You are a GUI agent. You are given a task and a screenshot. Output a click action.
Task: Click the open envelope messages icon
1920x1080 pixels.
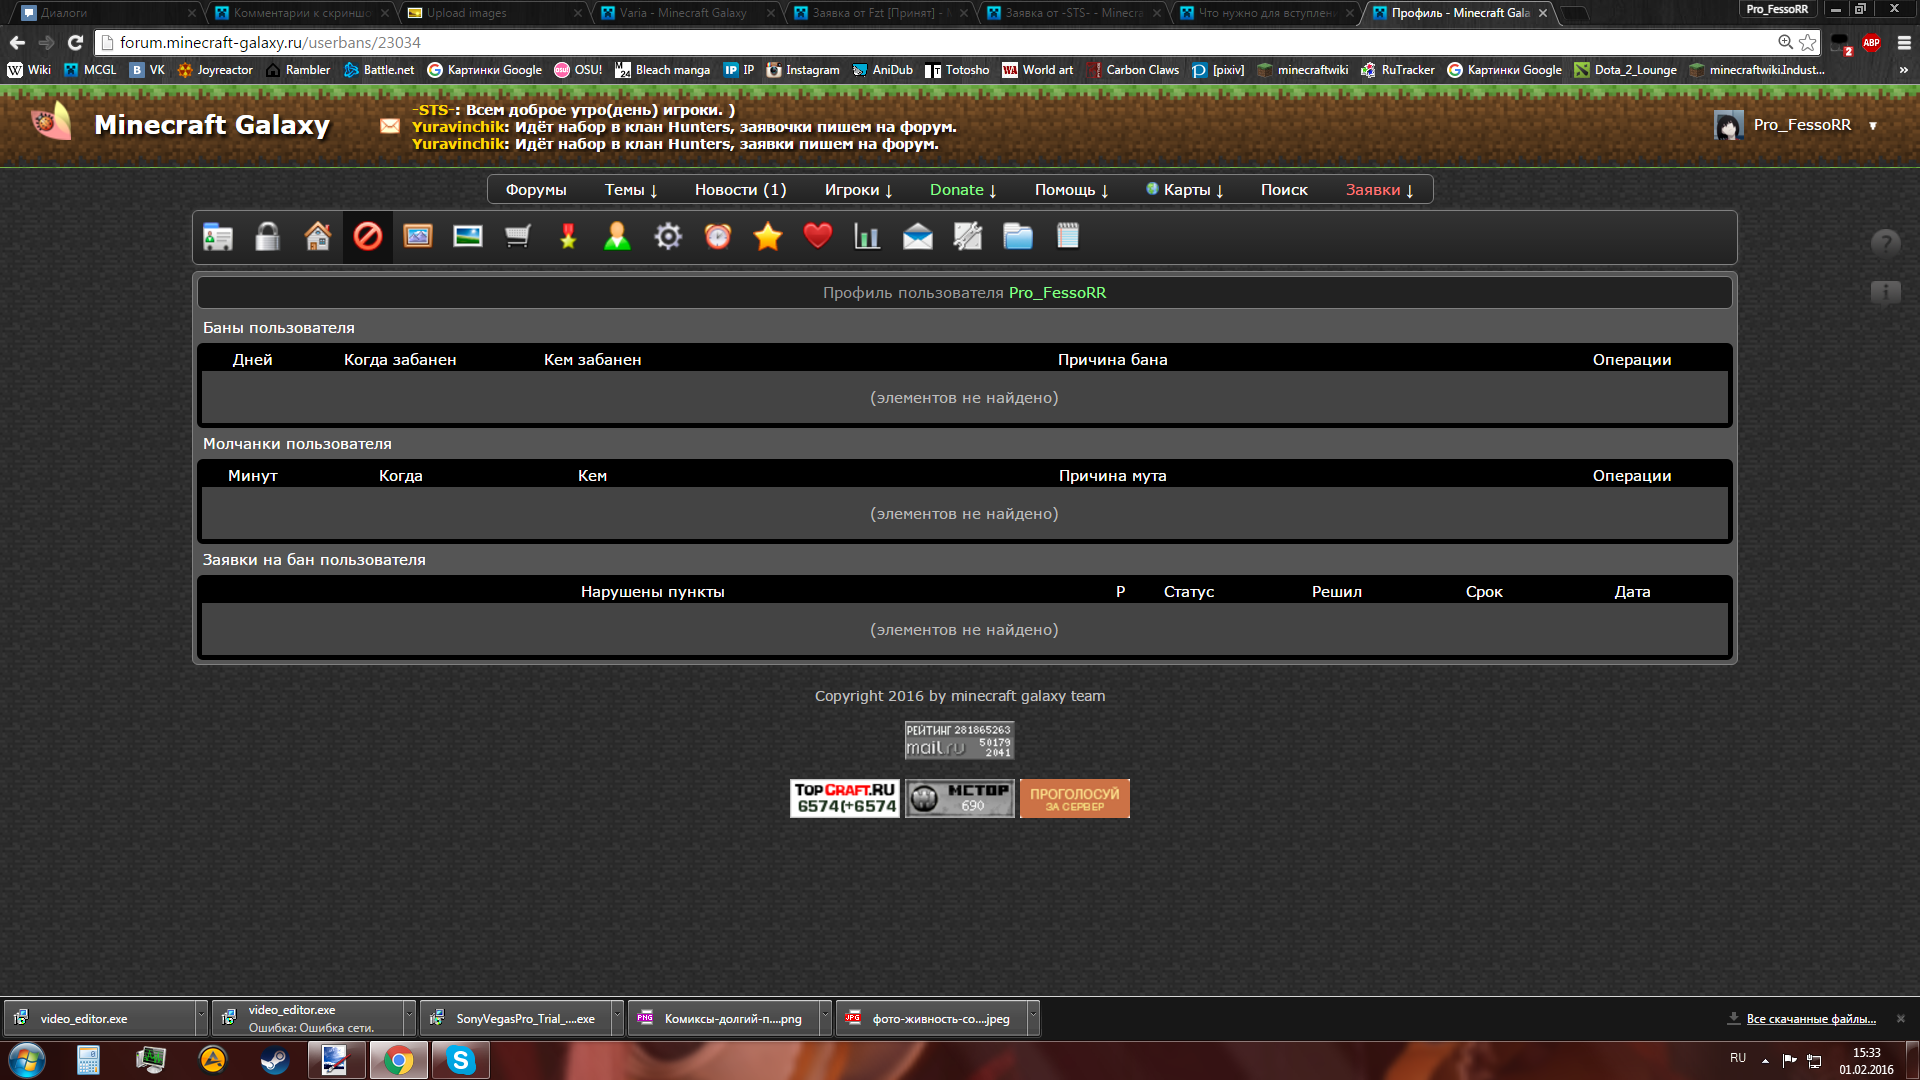917,237
